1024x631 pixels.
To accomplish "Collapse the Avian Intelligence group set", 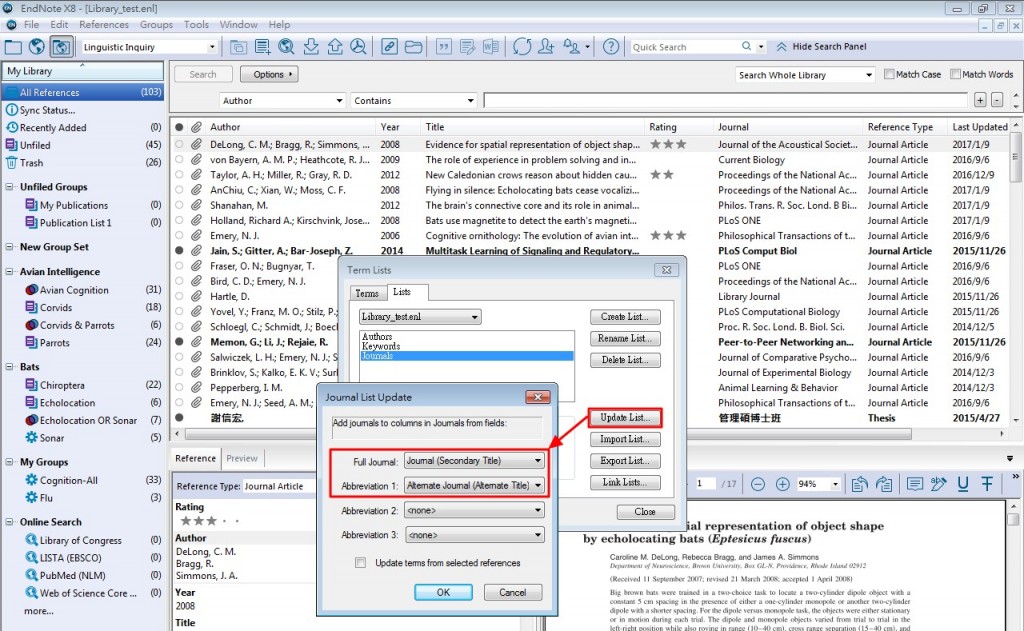I will click(x=10, y=272).
